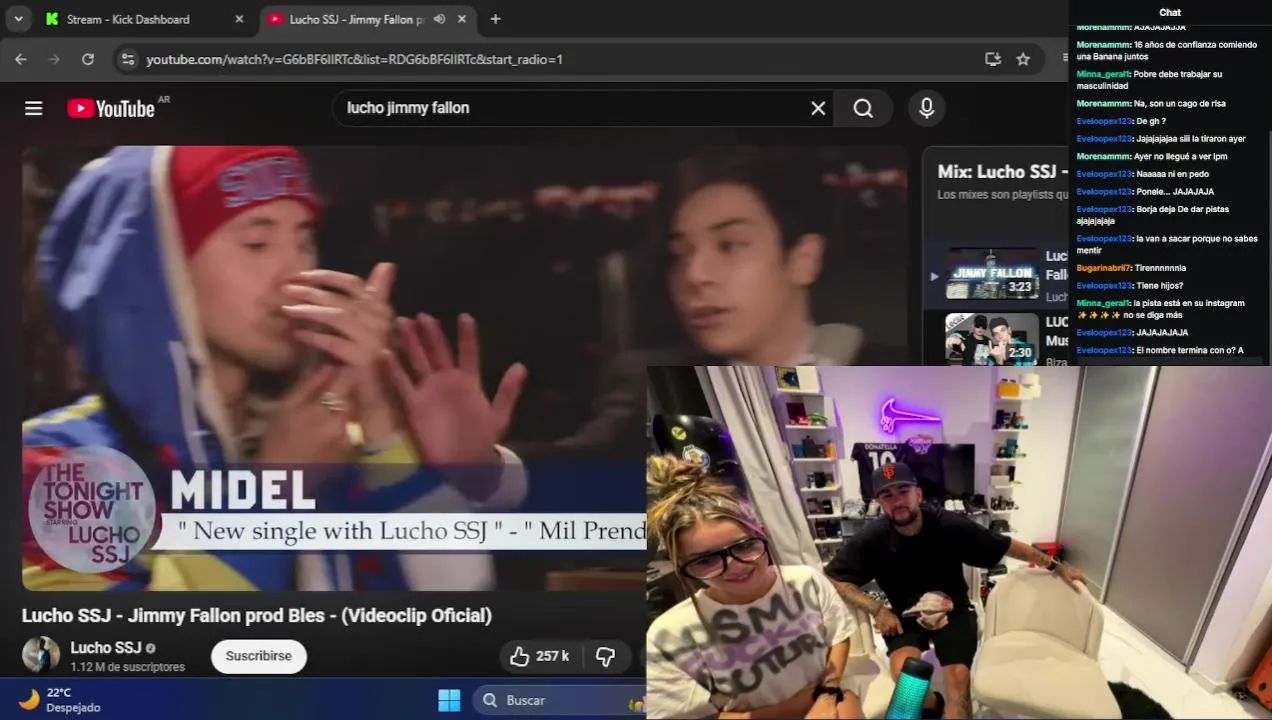This screenshot has height=720, width=1272.
Task: Click username Bugarinabril7 in chat
Action: point(1104,268)
